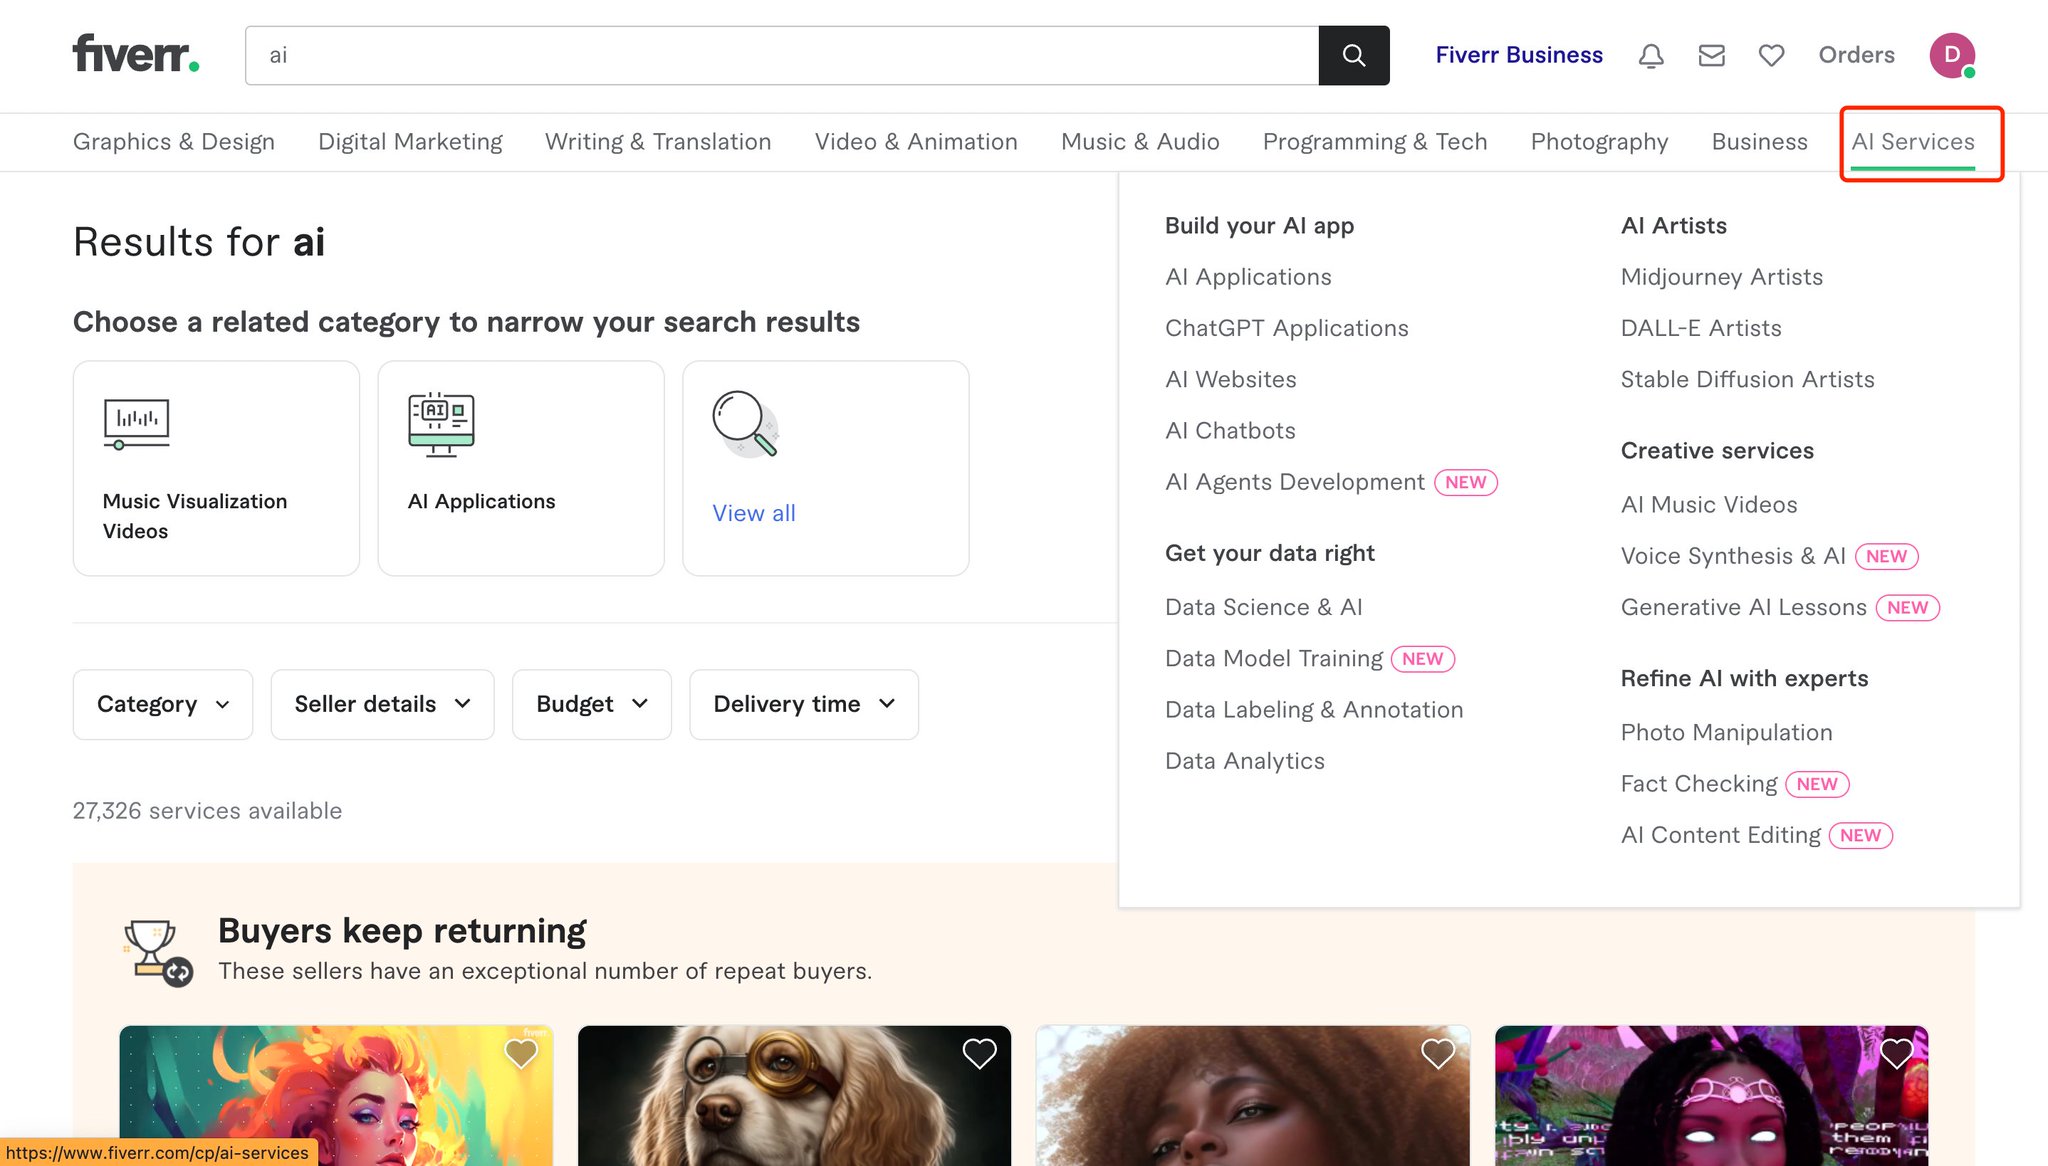Select Fact Checking
Screen dimensions: 2048x1166
click(1699, 784)
